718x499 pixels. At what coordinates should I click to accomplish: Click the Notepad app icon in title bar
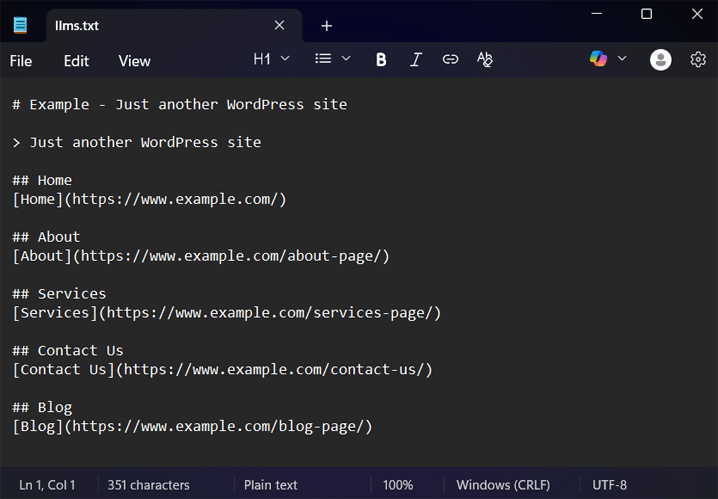[x=21, y=25]
